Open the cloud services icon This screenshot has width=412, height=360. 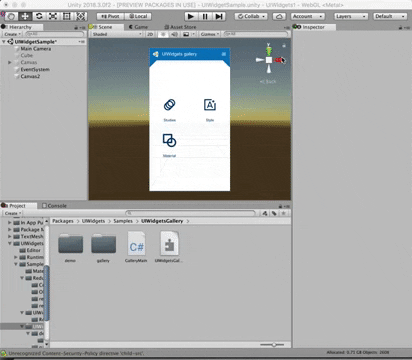279,16
